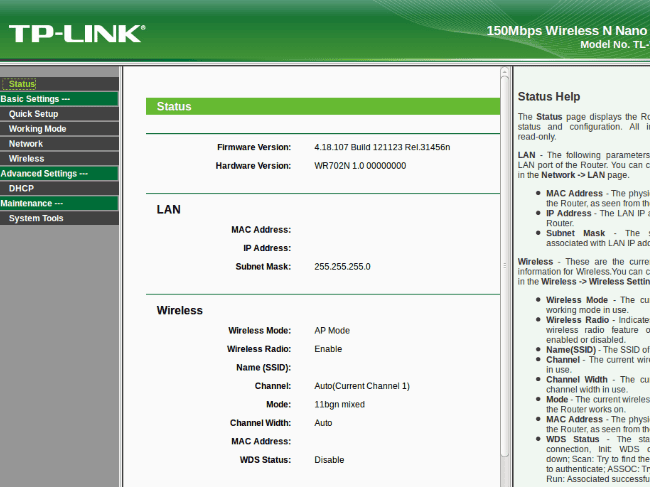This screenshot has height=487, width=650.
Task: Click the TP-LINK logo in the header
Action: tap(74, 33)
